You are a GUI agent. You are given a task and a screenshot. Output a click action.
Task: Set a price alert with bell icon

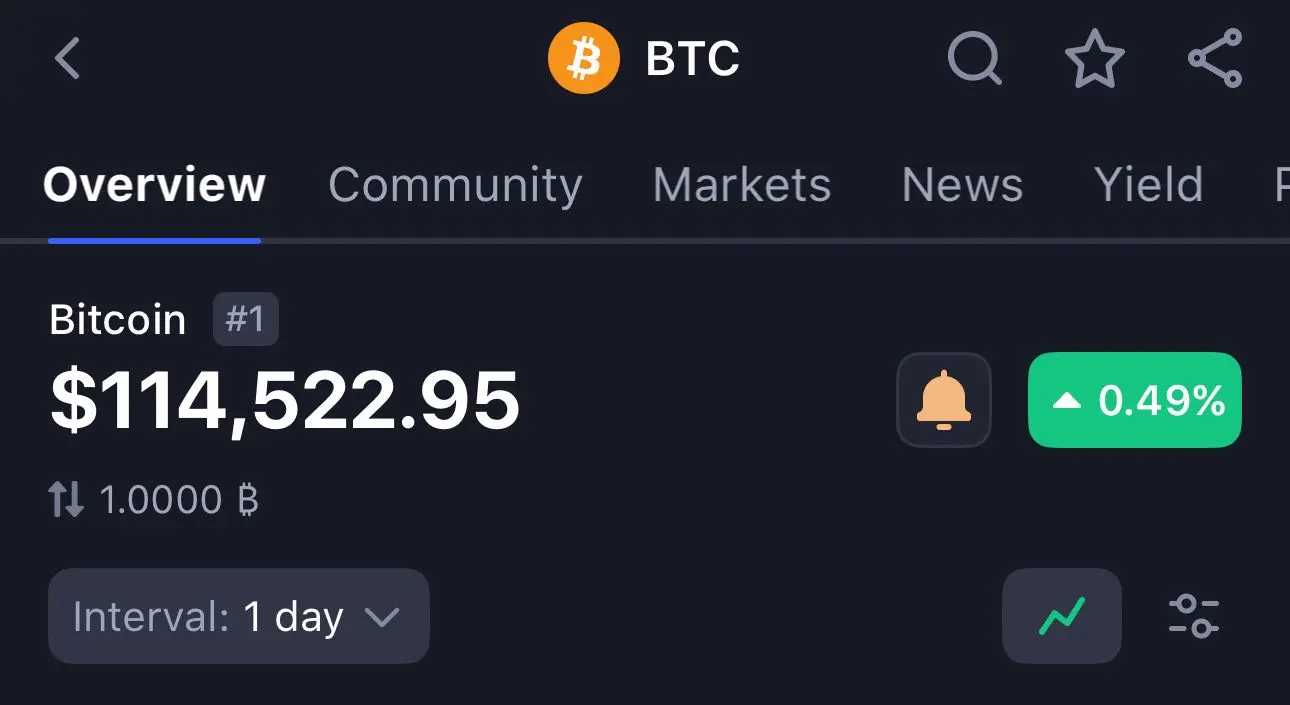(944, 400)
